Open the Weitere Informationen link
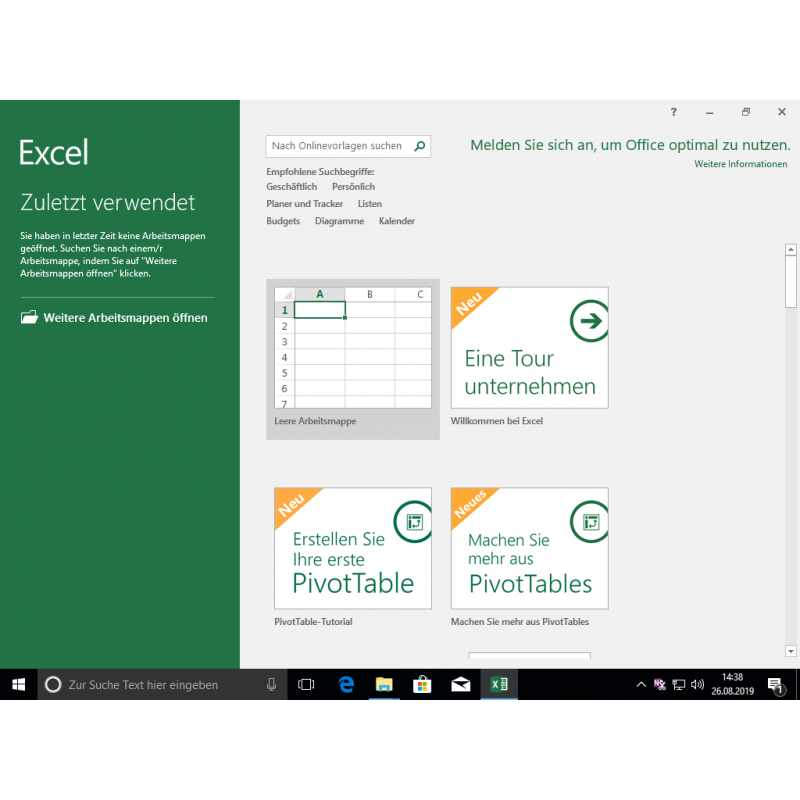 pos(740,164)
